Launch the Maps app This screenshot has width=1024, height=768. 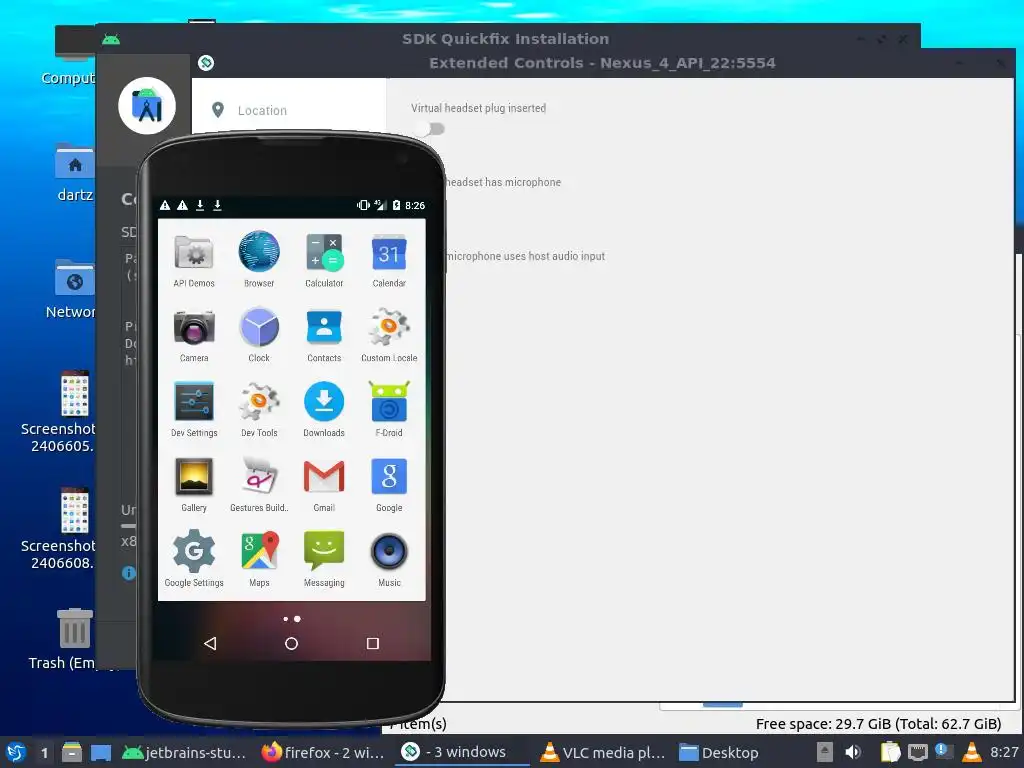pyautogui.click(x=259, y=560)
